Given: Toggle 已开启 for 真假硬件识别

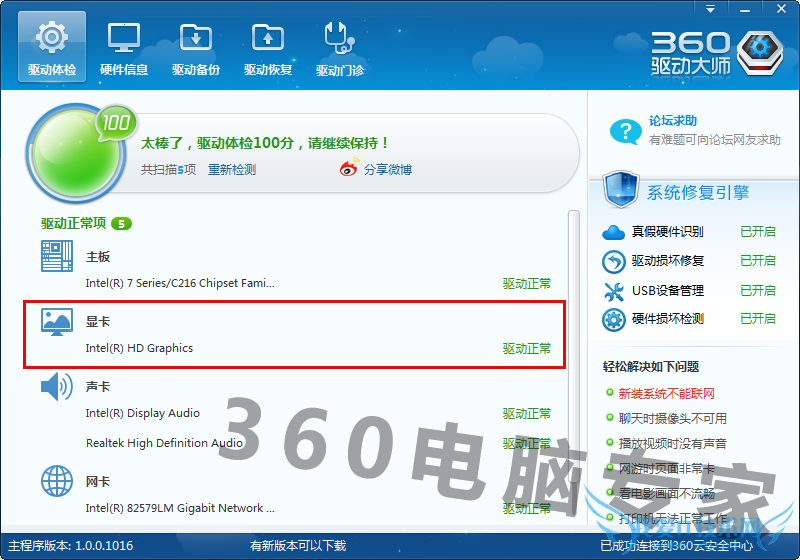Looking at the screenshot, I should (758, 232).
